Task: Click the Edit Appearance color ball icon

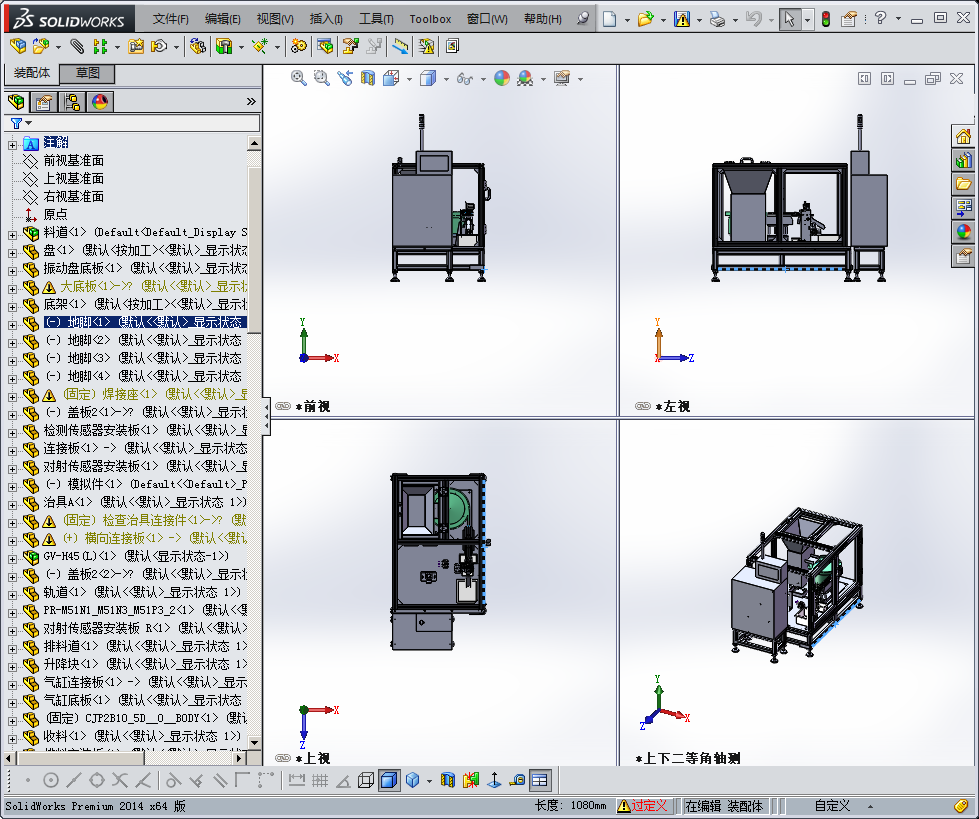Action: 501,78
